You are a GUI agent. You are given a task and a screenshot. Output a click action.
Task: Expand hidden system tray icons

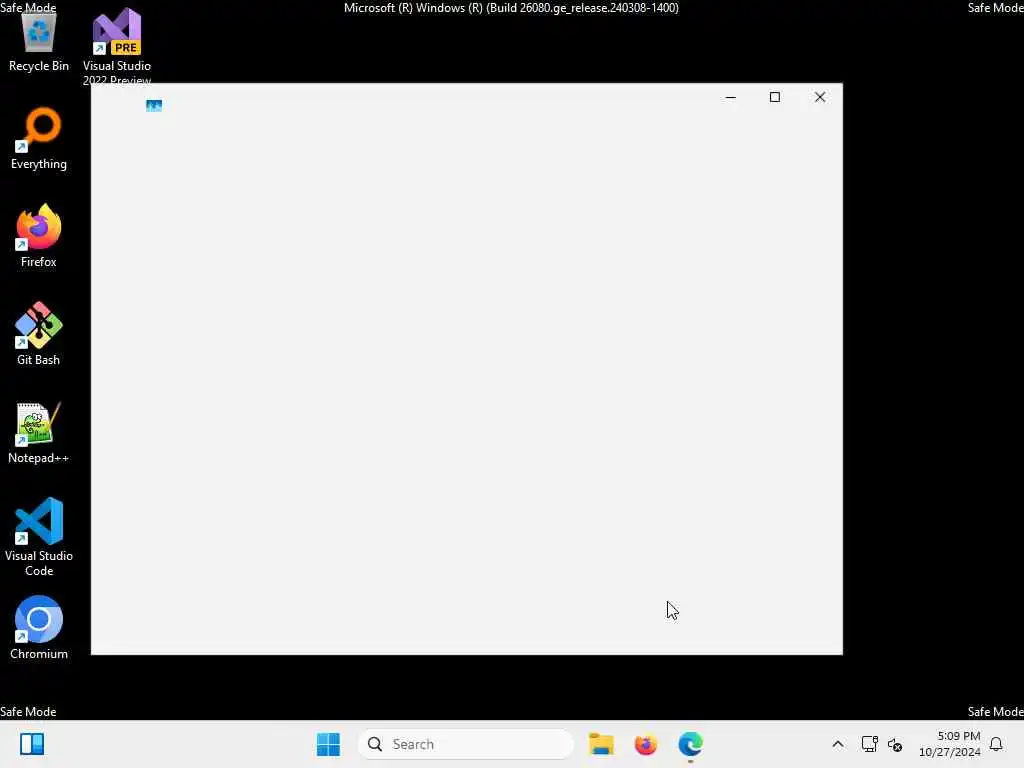[x=838, y=744]
